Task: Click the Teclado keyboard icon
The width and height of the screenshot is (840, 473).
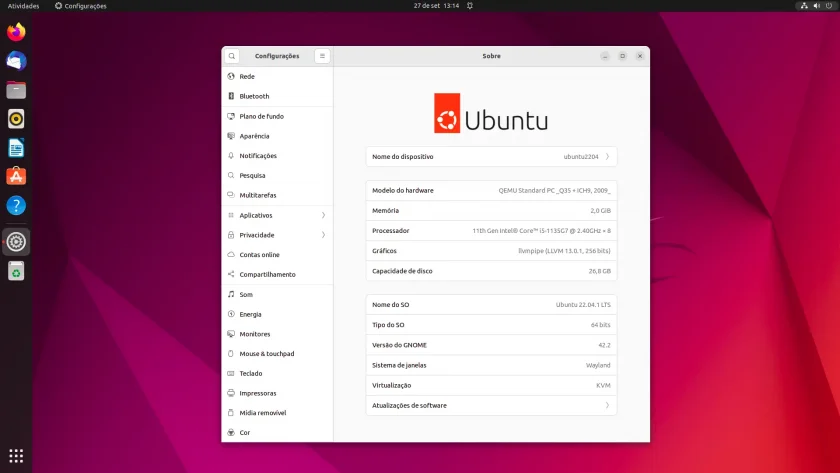Action: point(231,373)
